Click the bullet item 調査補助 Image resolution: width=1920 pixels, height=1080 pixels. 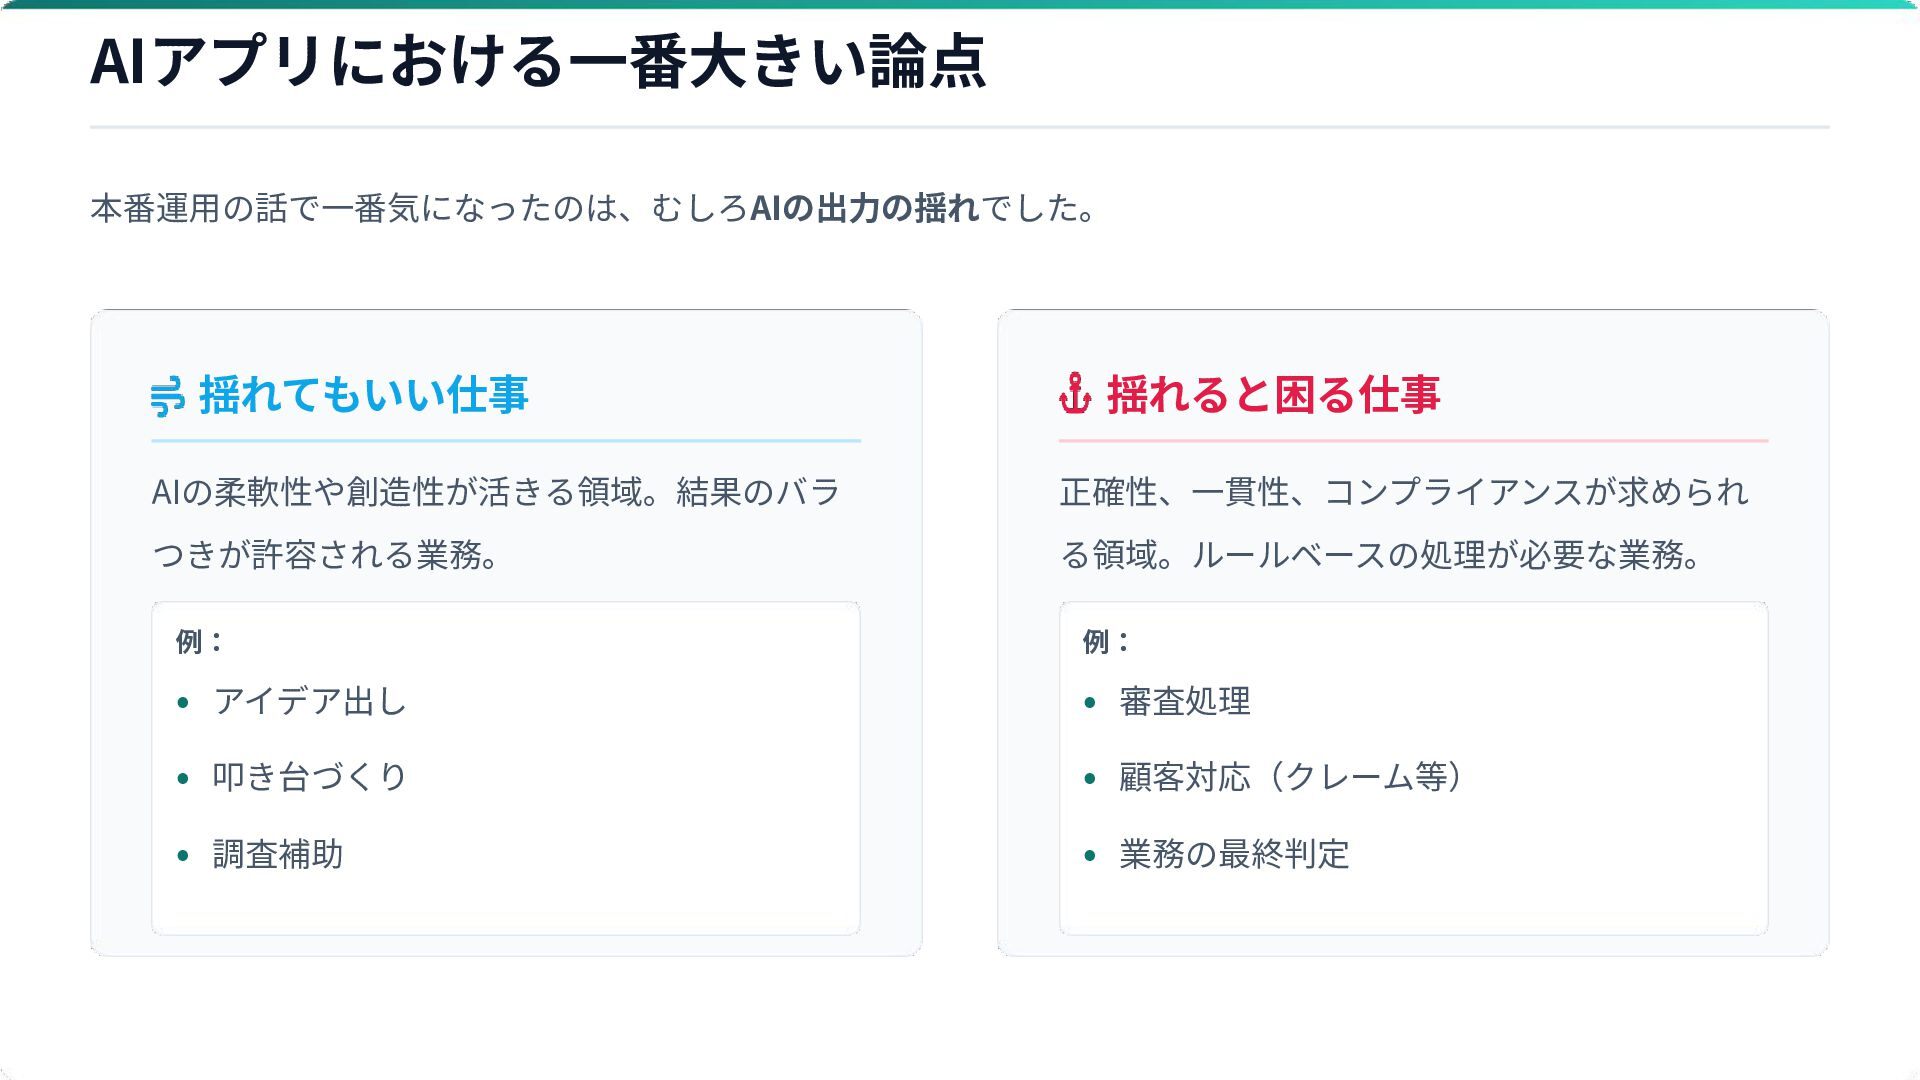[278, 855]
